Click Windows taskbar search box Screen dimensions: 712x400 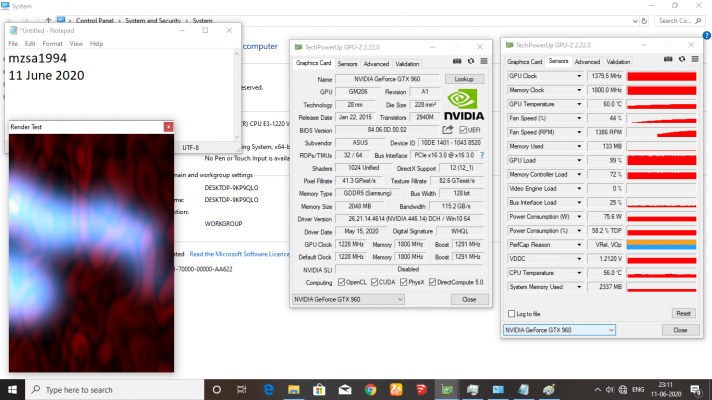[114, 390]
